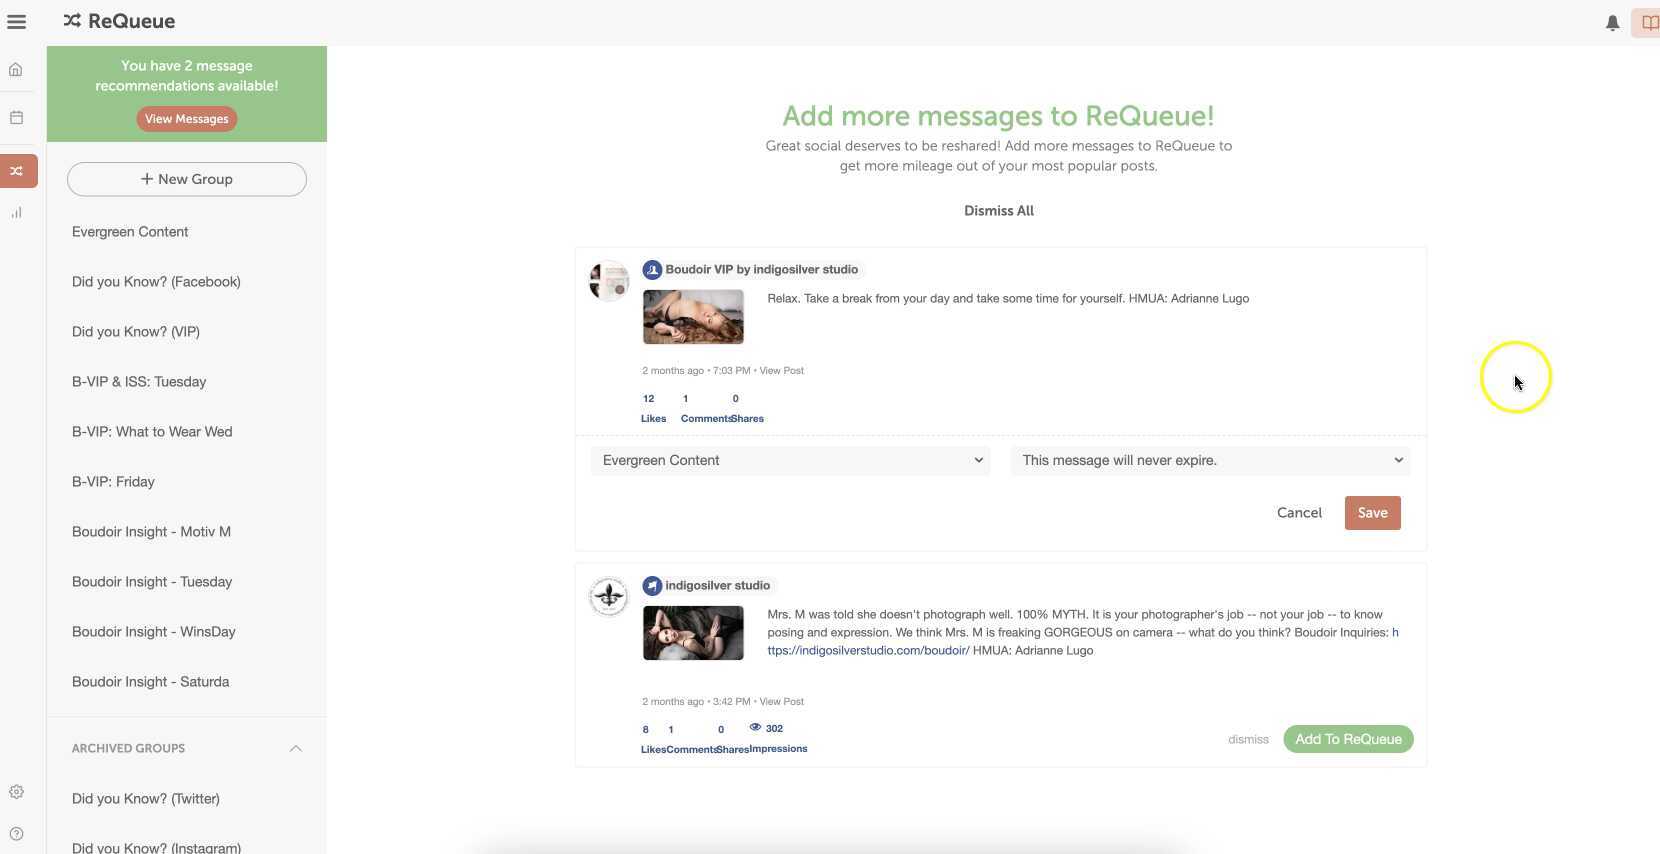This screenshot has height=854, width=1660.
Task: Click the Save button
Action: 1372,513
